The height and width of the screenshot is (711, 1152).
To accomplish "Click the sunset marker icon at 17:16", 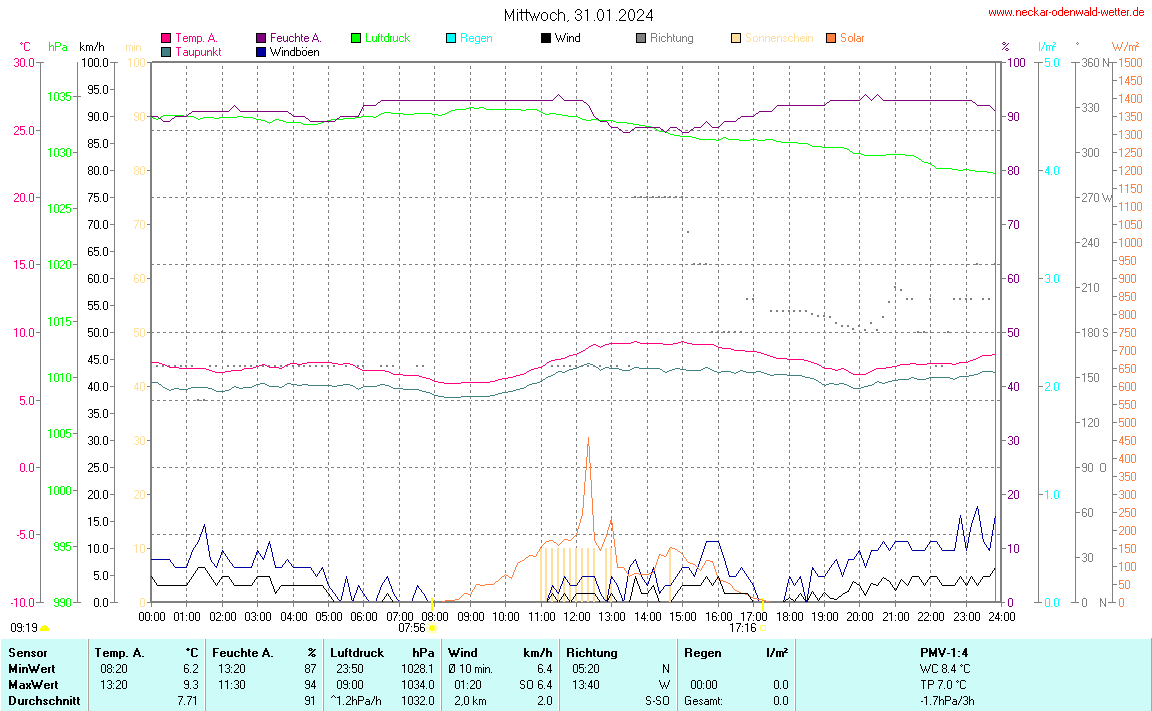I will (763, 629).
